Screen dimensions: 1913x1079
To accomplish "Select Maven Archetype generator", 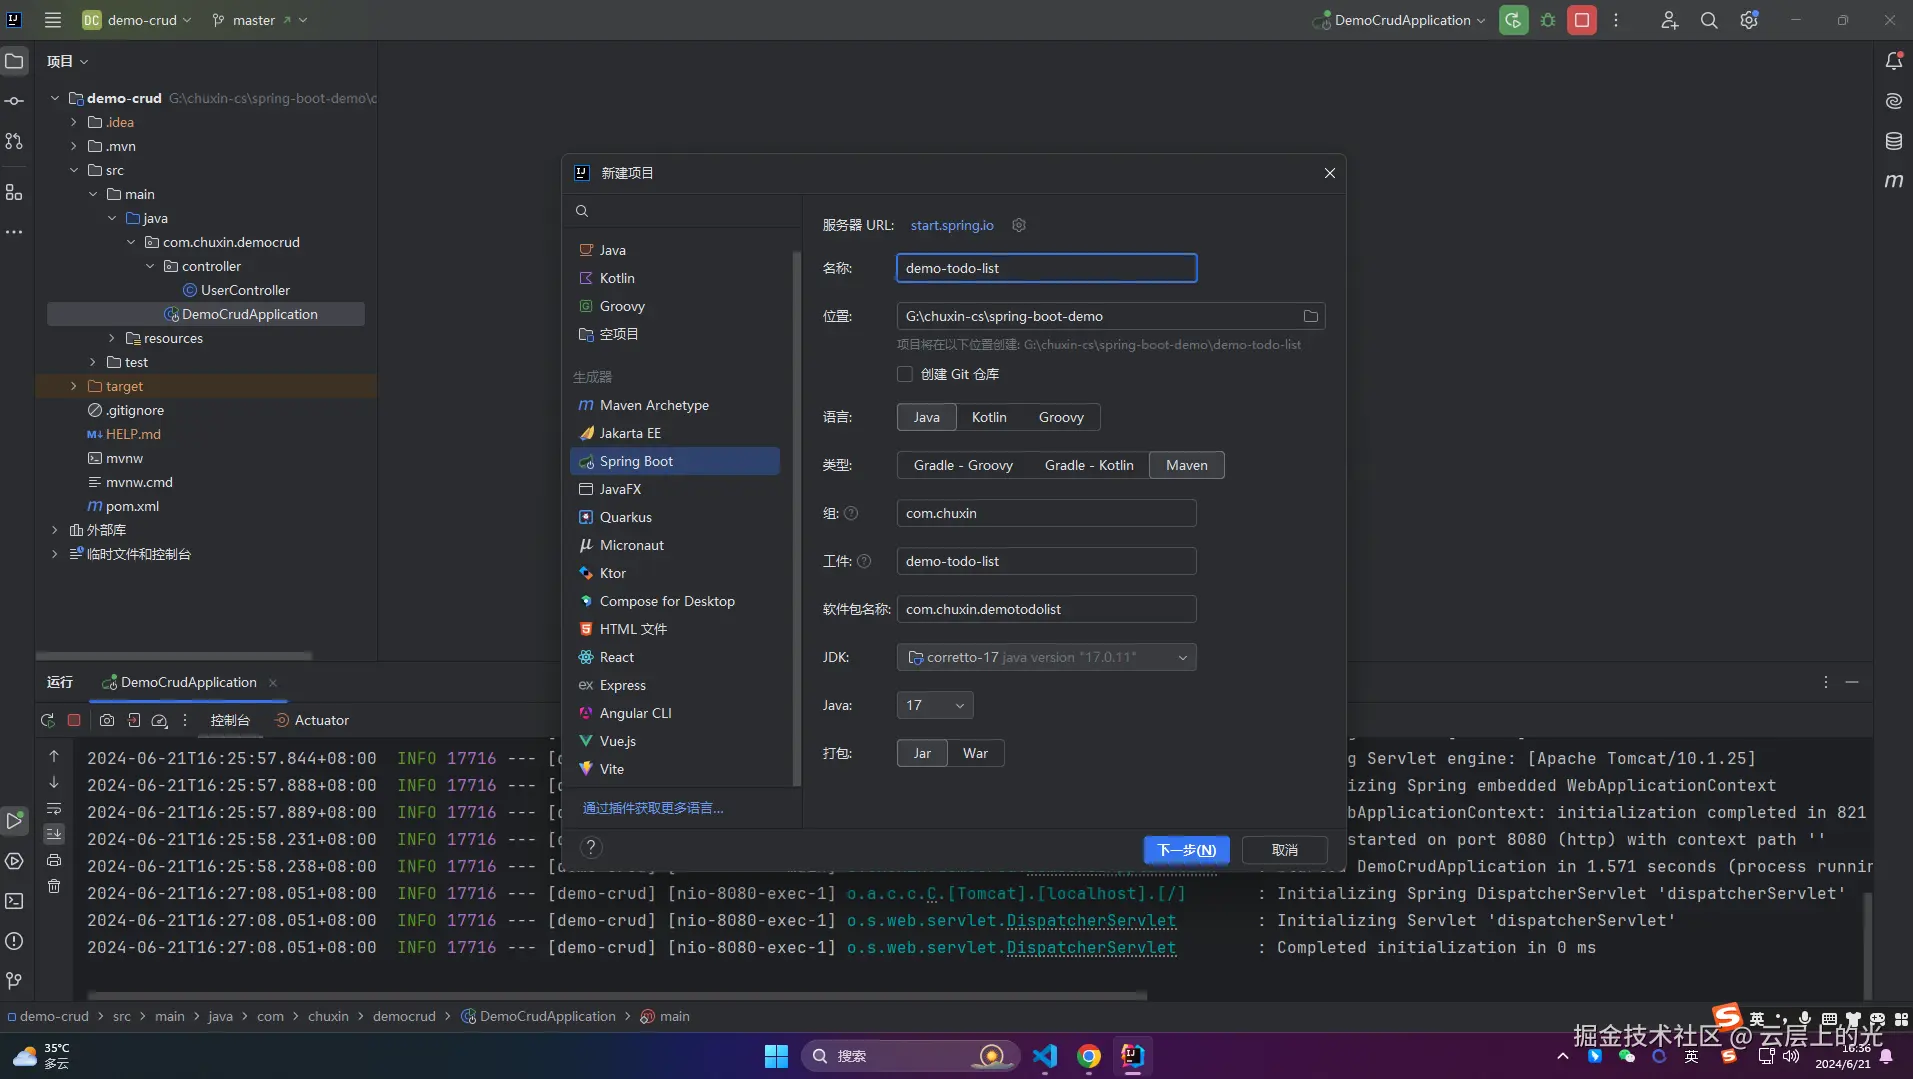I will pyautogui.click(x=675, y=405).
